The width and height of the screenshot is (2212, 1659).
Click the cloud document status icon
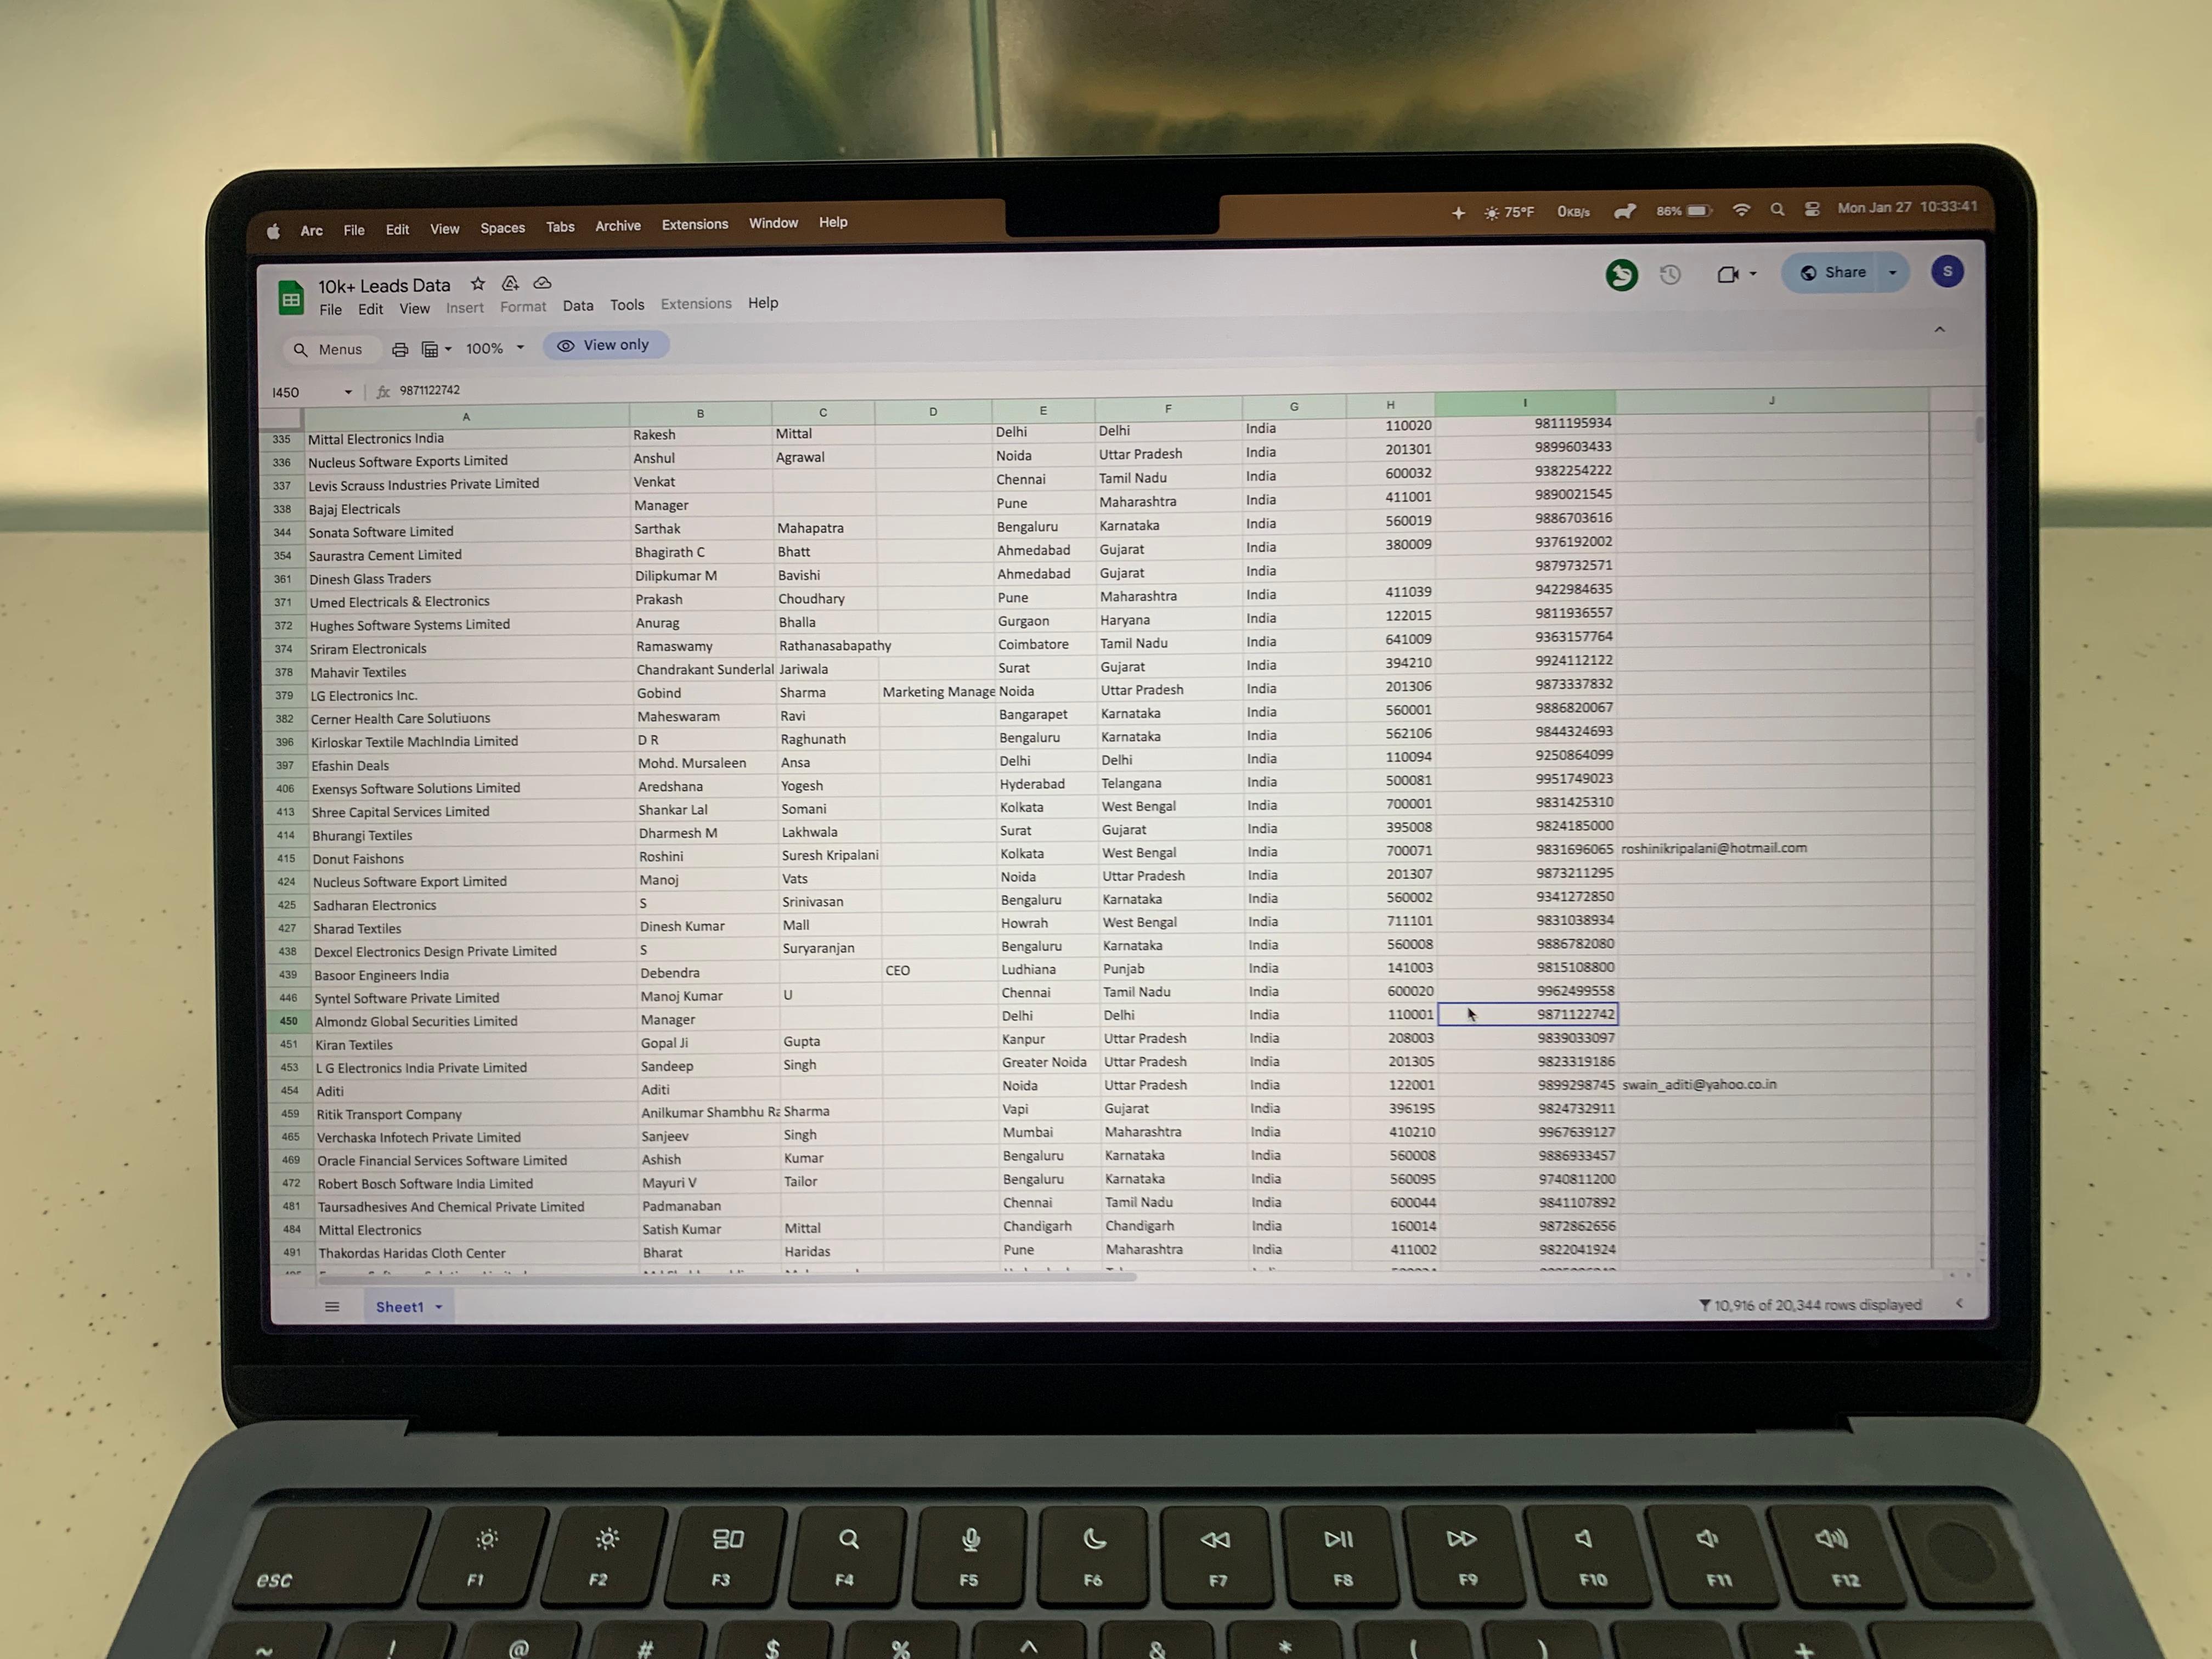click(x=542, y=283)
